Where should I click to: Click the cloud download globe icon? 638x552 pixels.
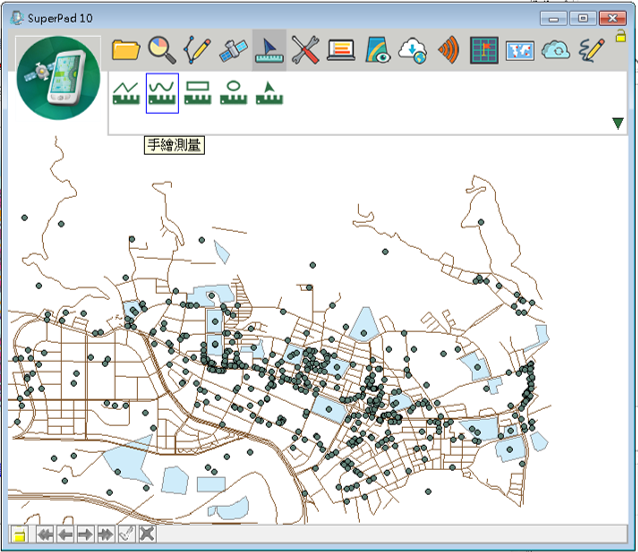(413, 50)
